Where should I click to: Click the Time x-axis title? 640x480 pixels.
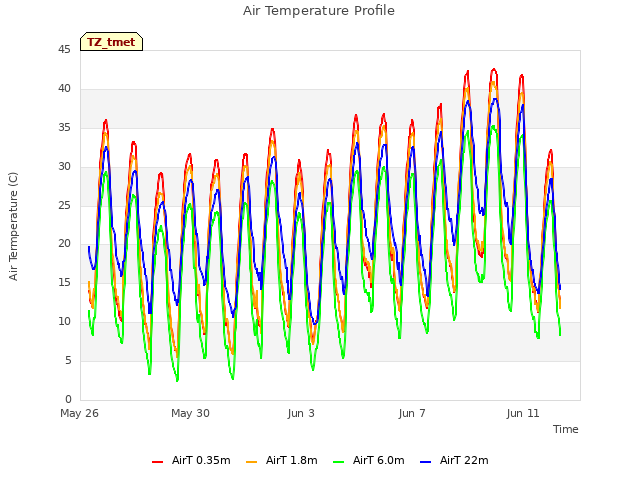point(566,429)
